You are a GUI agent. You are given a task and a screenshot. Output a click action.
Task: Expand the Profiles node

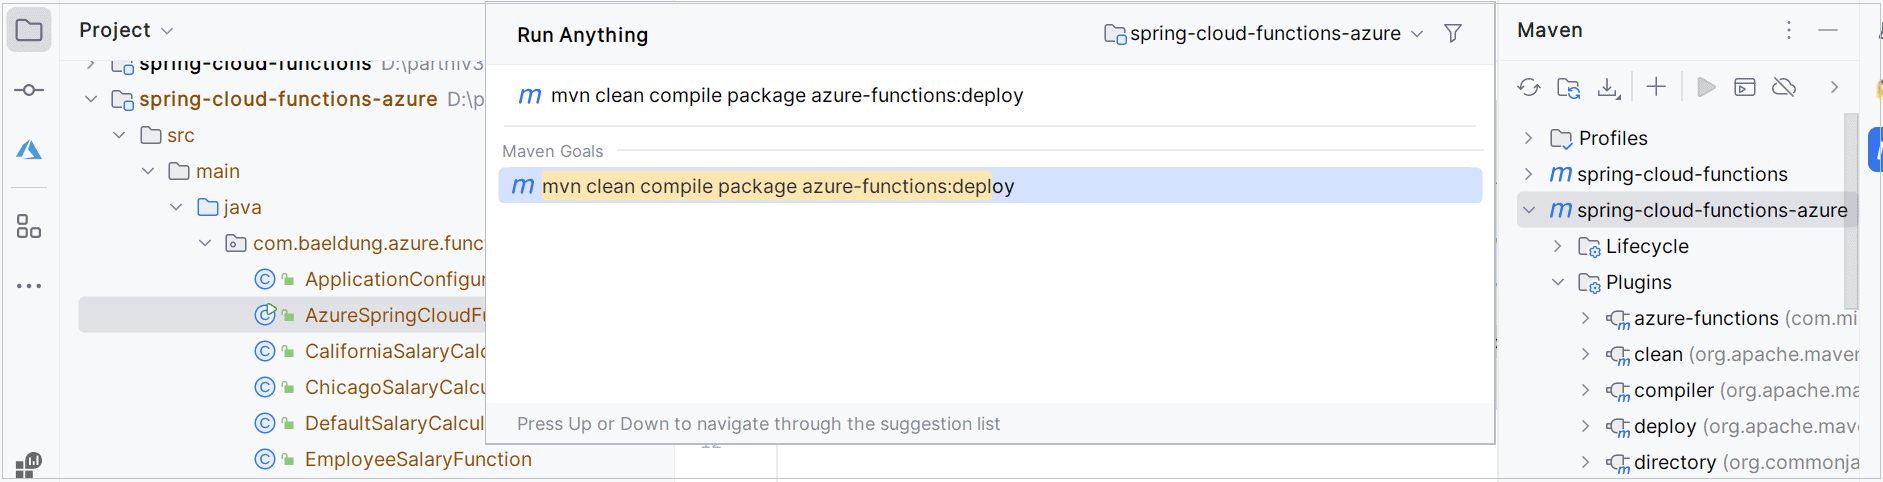(1528, 138)
